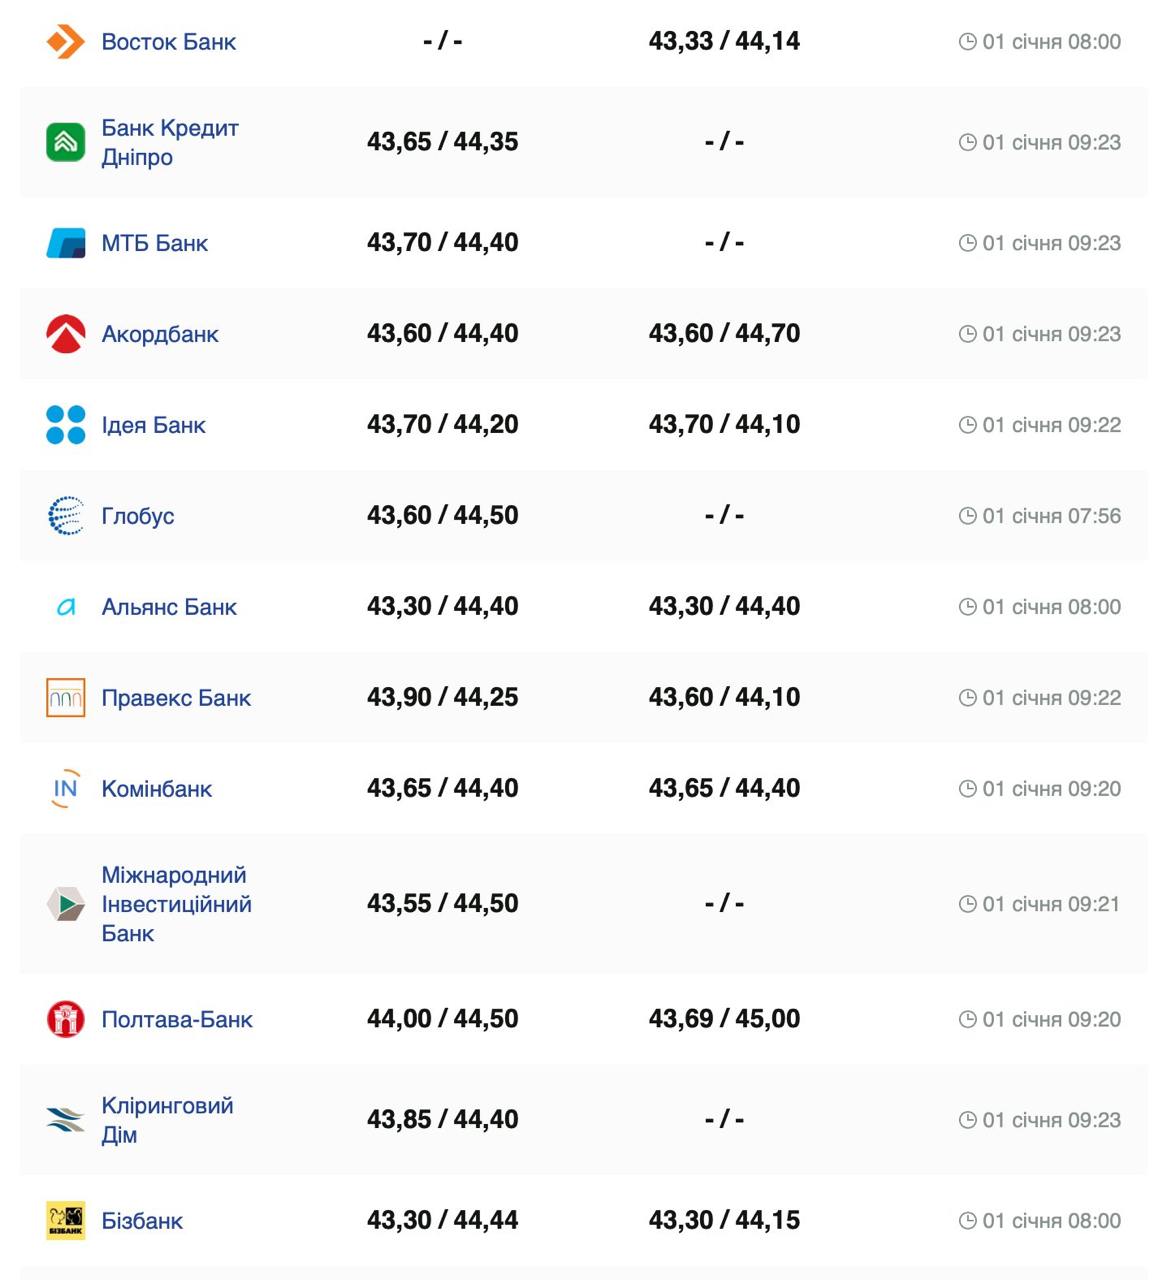Screen dimensions: 1154x1280
Task: Click the Банк Кредит Дніпро green logo
Action: point(66,142)
